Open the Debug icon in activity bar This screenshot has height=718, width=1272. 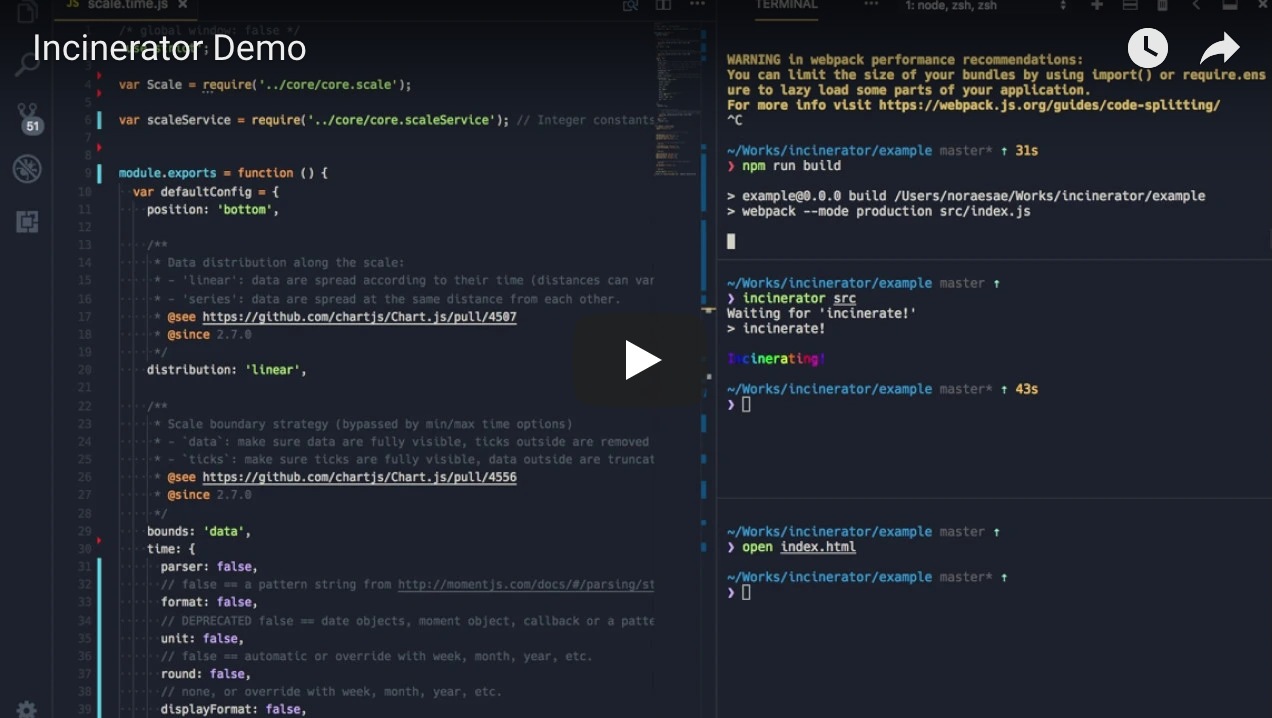(27, 168)
